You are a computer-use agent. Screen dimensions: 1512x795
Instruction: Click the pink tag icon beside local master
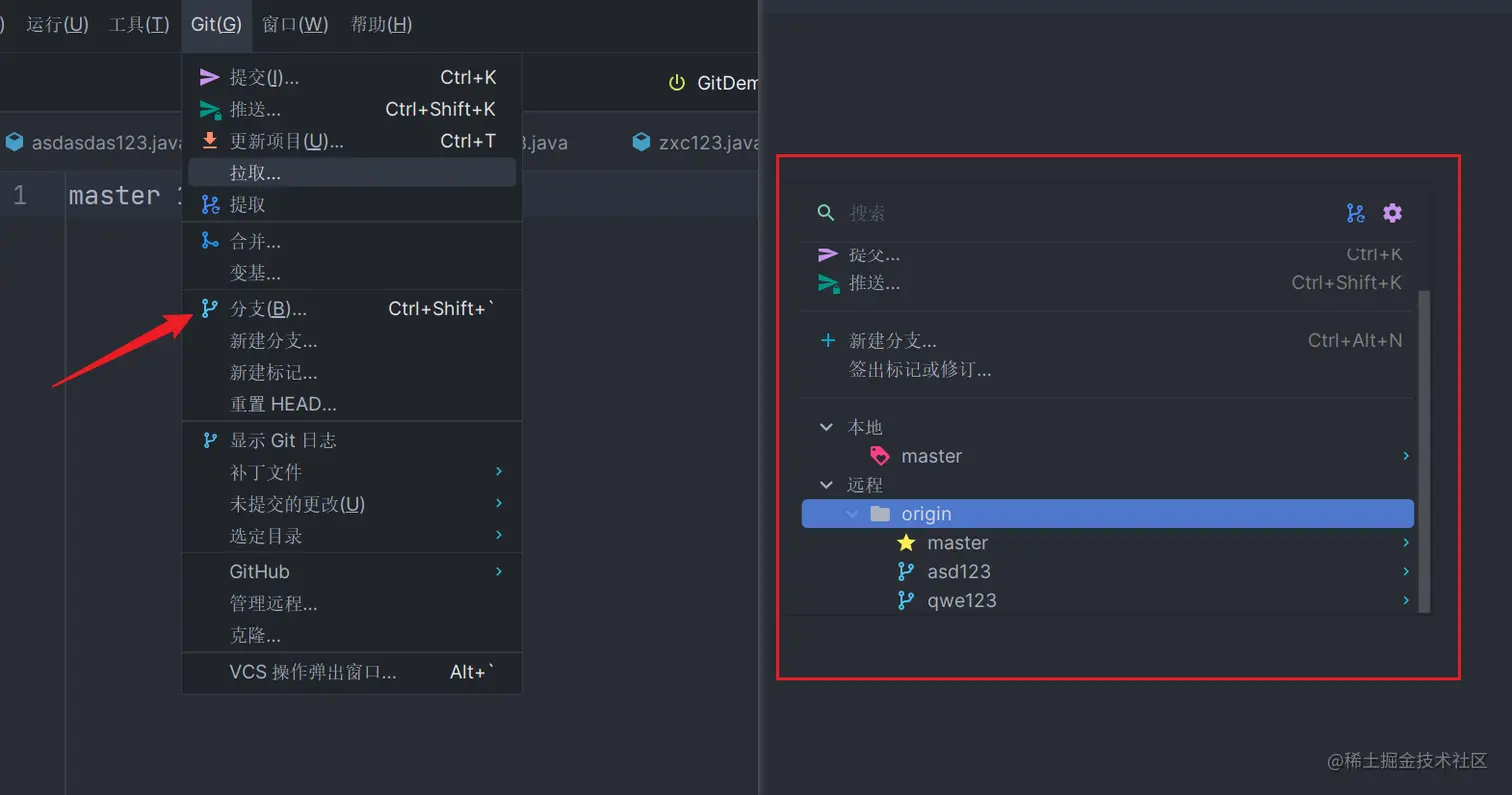tap(879, 455)
